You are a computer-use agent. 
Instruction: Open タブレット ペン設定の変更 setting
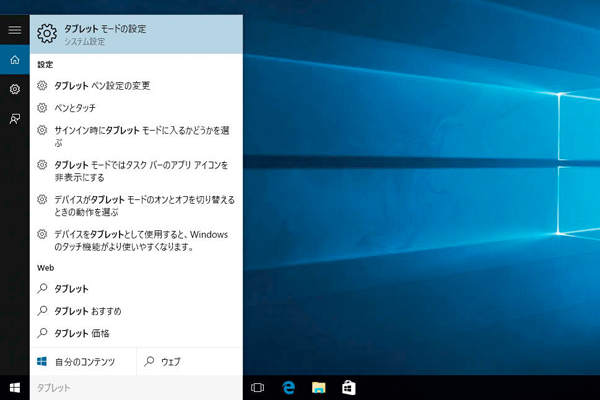tap(136, 86)
